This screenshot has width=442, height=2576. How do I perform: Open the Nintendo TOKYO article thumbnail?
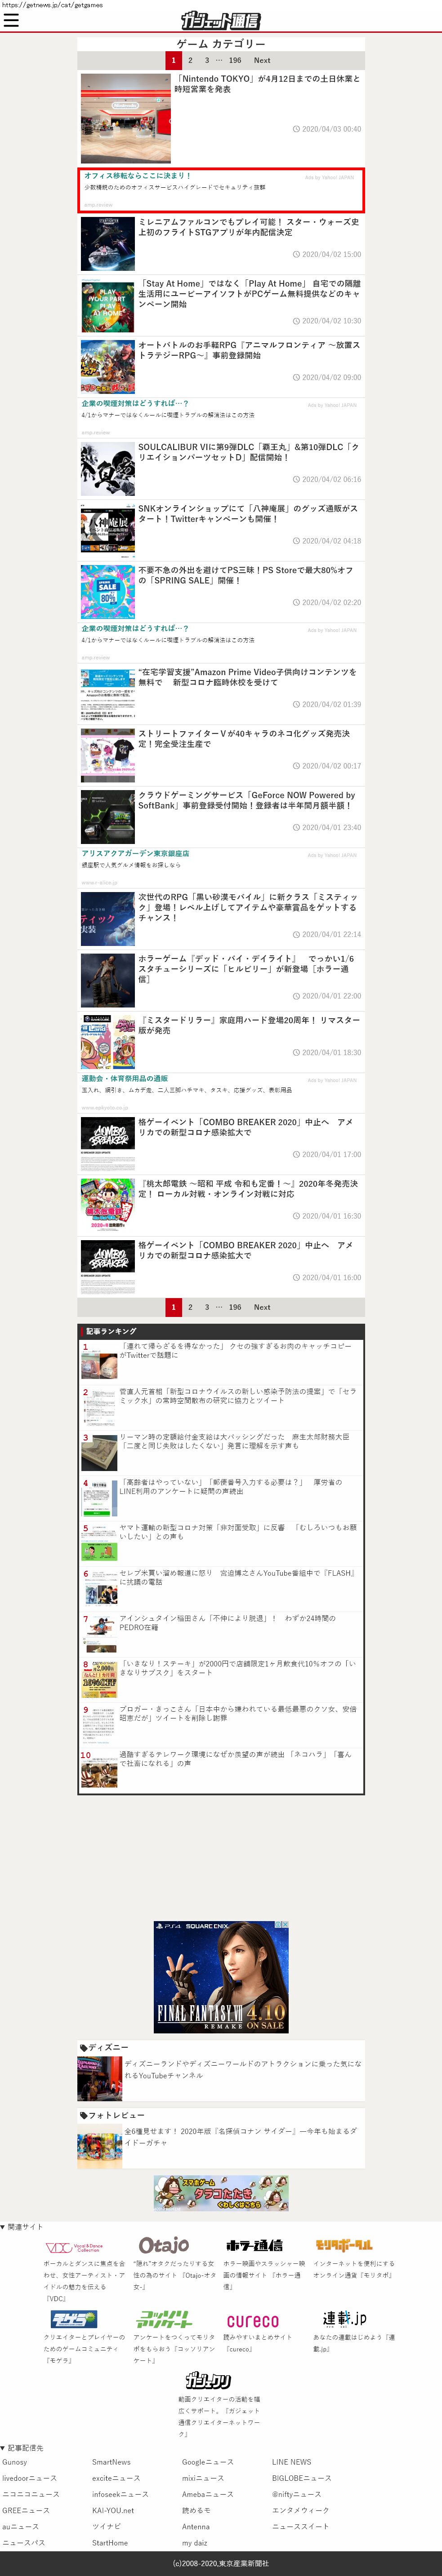[125, 118]
